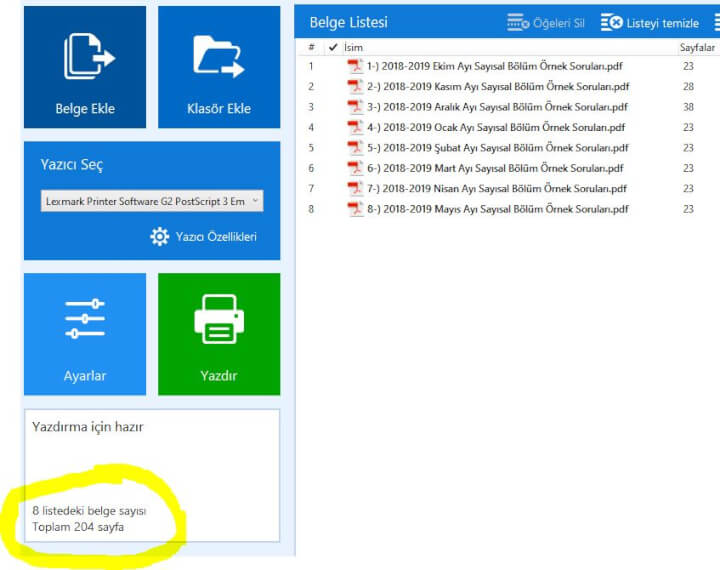Click the PDF icon of the Aralık file
This screenshot has height=570, width=720.
click(x=355, y=107)
